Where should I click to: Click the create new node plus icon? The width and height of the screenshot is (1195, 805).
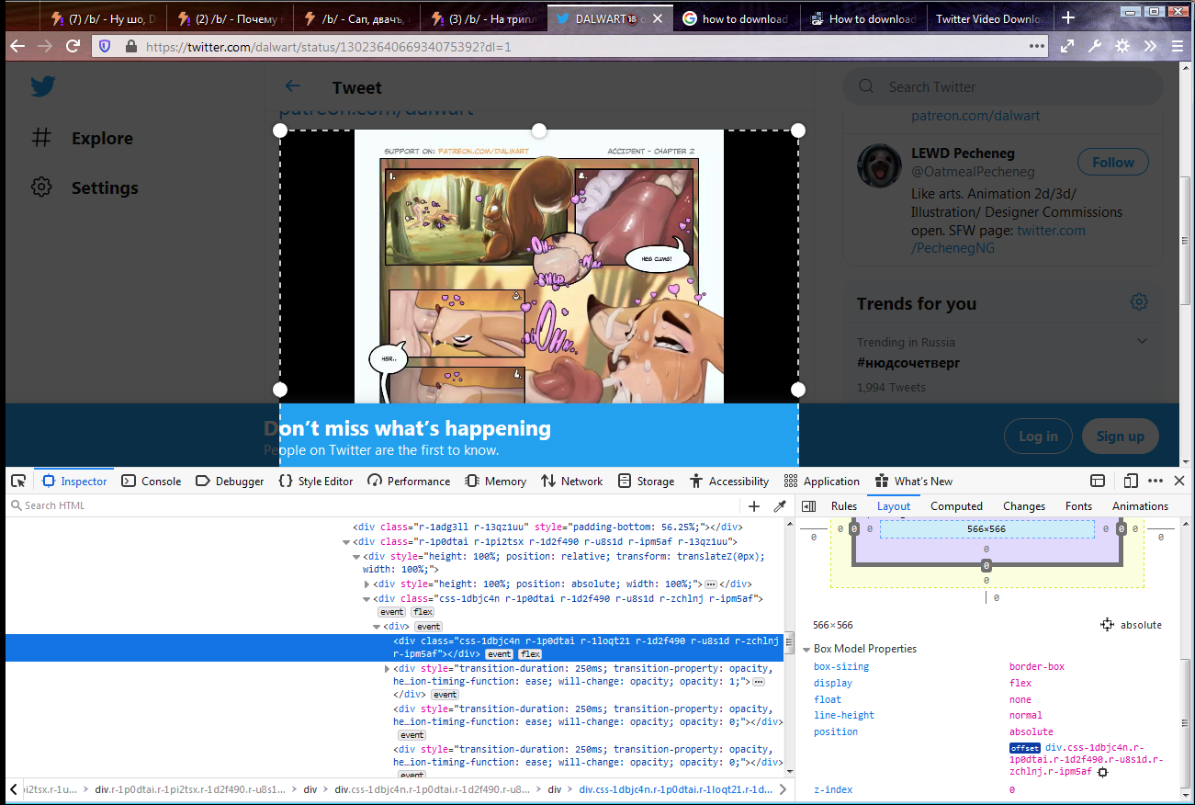click(754, 505)
